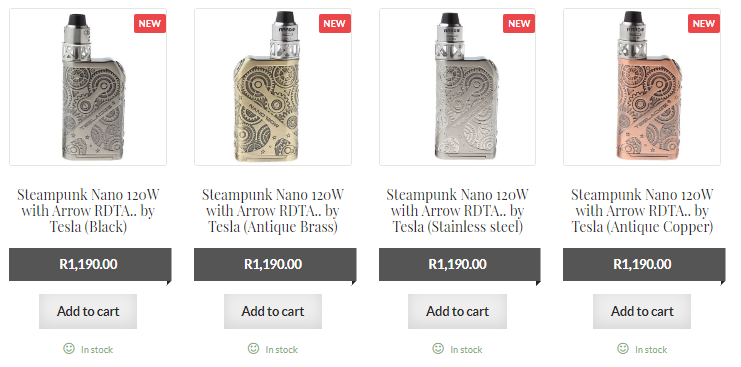Image resolution: width=741 pixels, height=367 pixels.
Task: Open Steampunk Nano 120W (Stainless steel) title link
Action: point(457,211)
